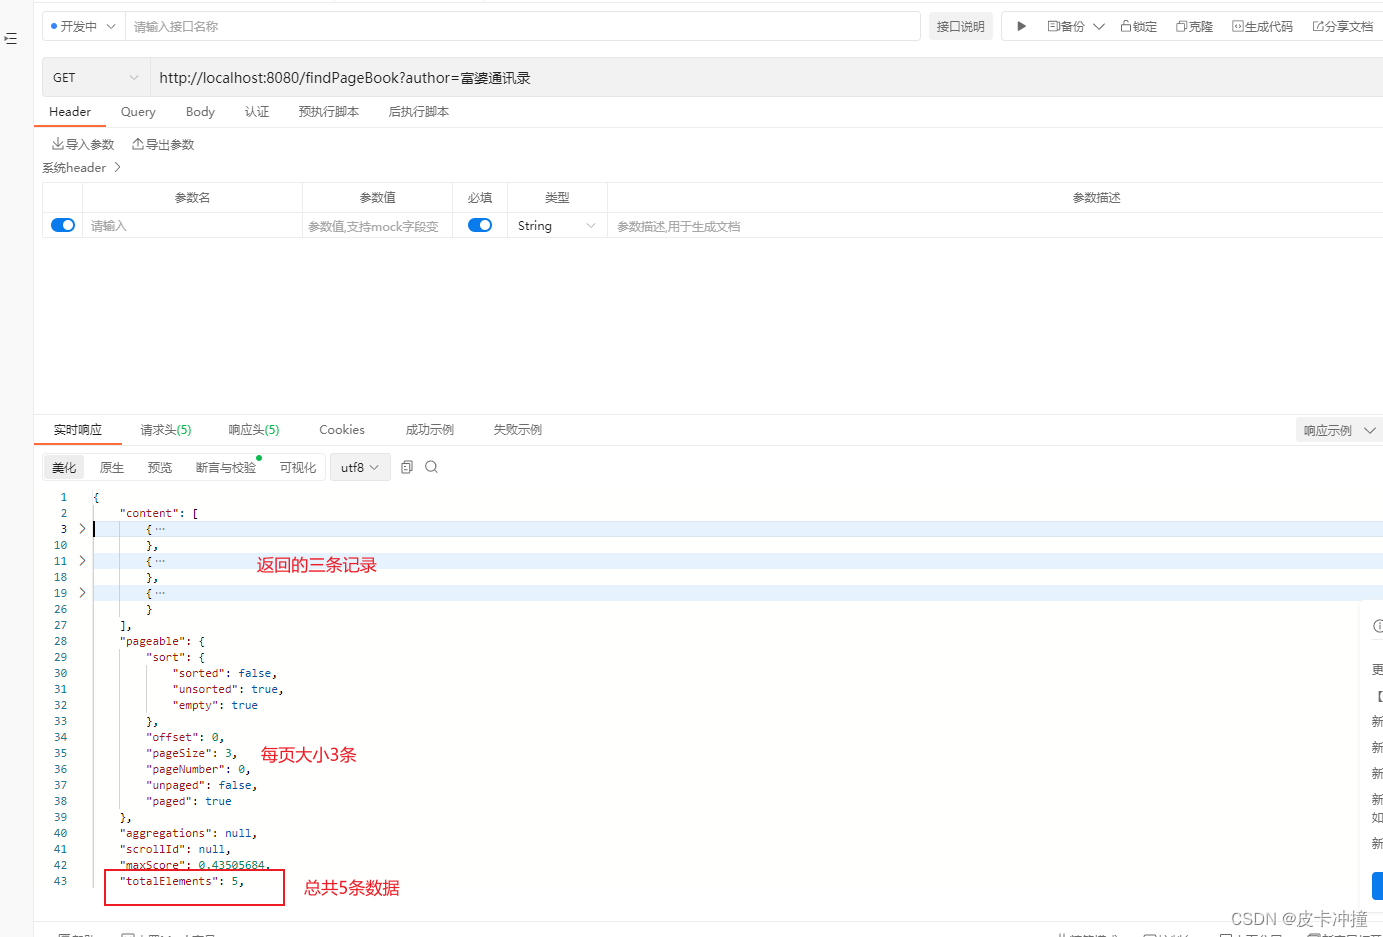Expand the folded JSON object on line 11

tap(82, 561)
